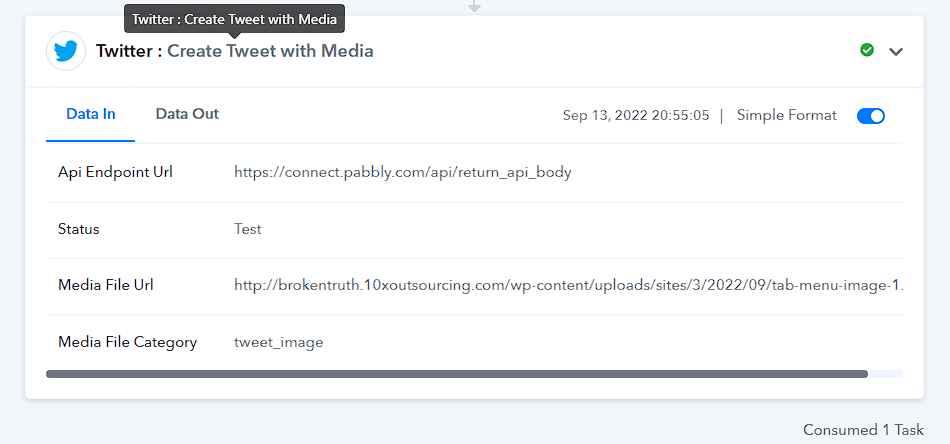Toggle the Simple Format switch
Image resolution: width=950 pixels, height=444 pixels.
click(x=871, y=116)
